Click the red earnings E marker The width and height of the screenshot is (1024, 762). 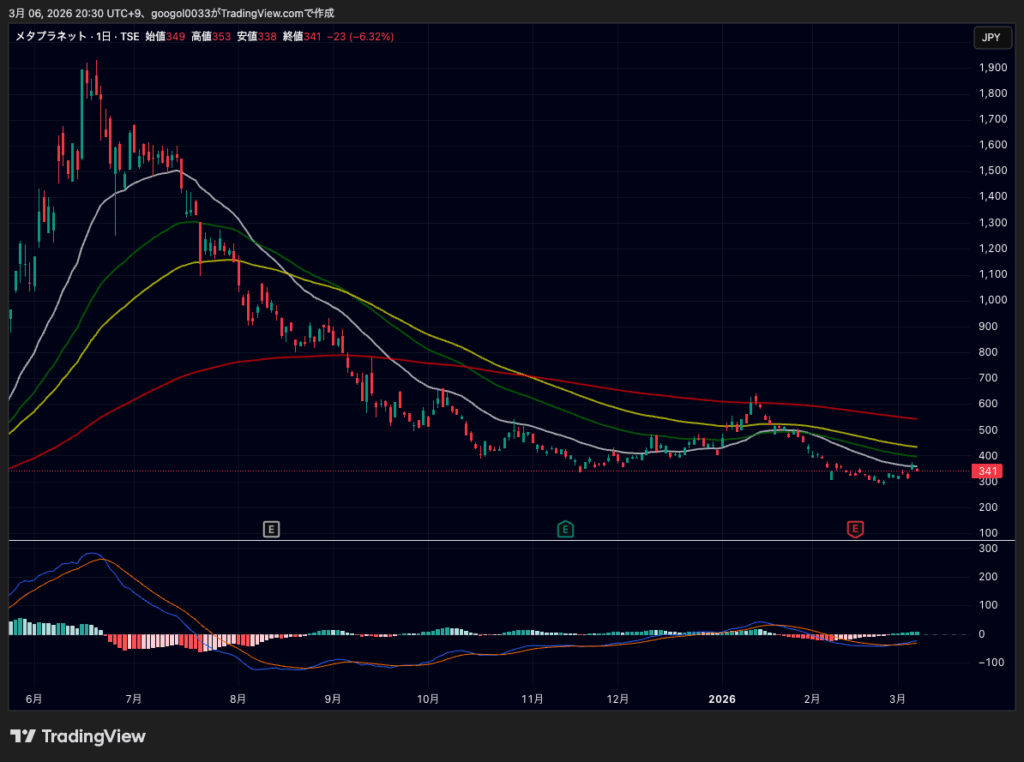click(x=855, y=529)
